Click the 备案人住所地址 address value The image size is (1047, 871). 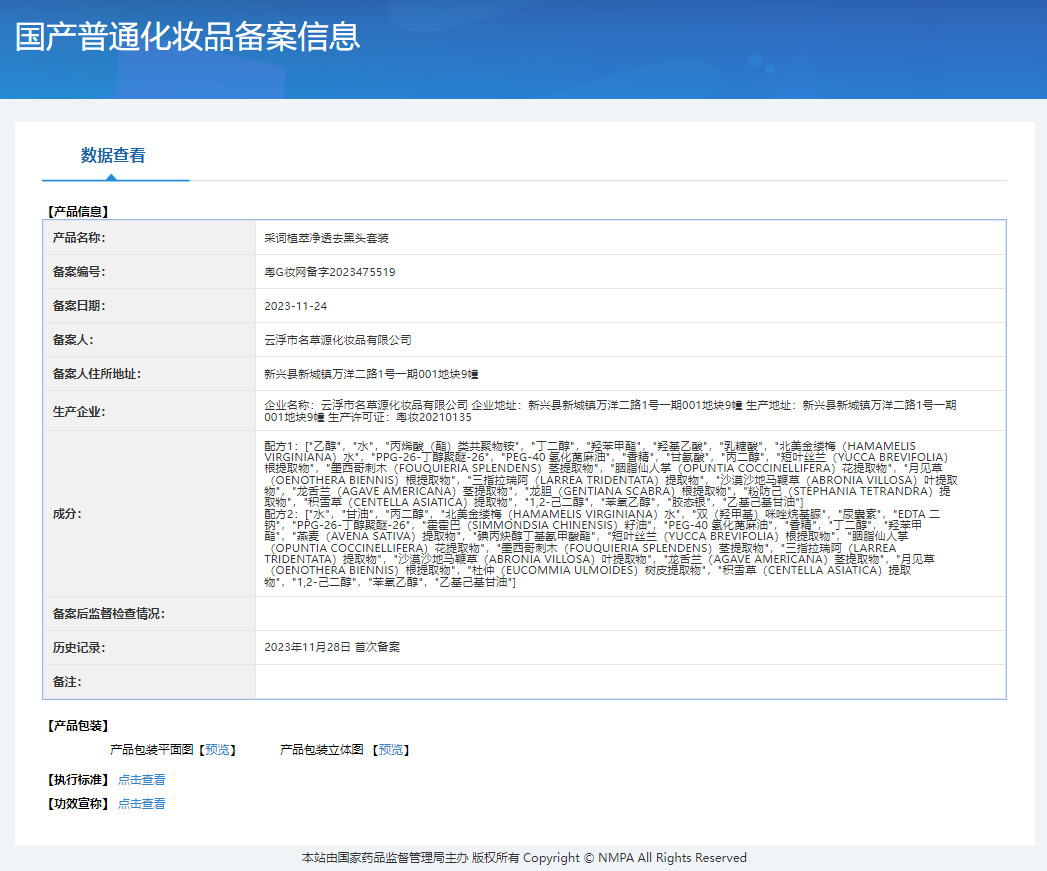371,374
